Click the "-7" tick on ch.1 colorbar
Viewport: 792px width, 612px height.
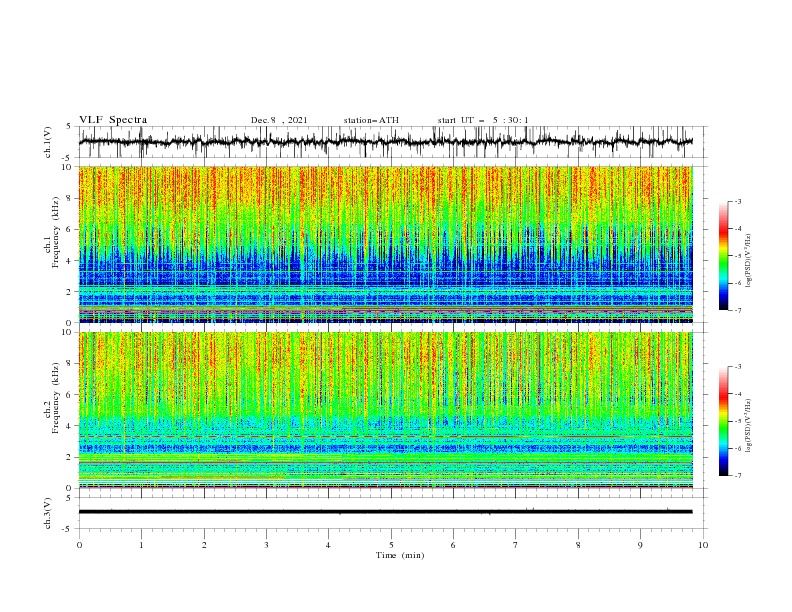738,310
